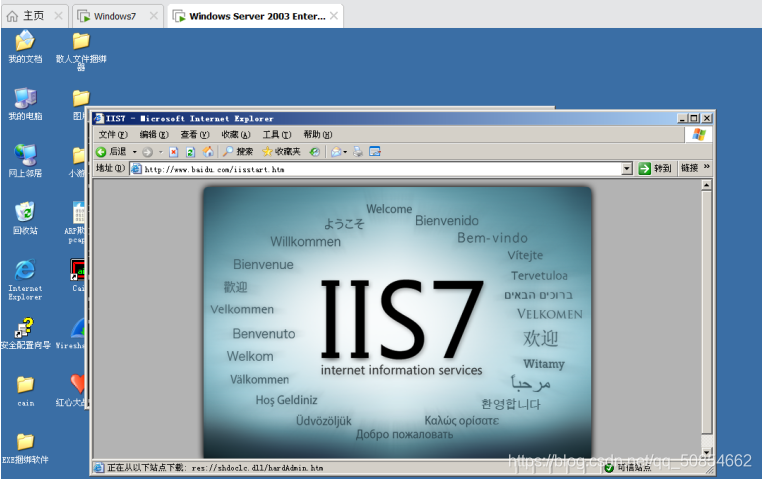Click the Mail envelope icon

pyautogui.click(x=336, y=152)
